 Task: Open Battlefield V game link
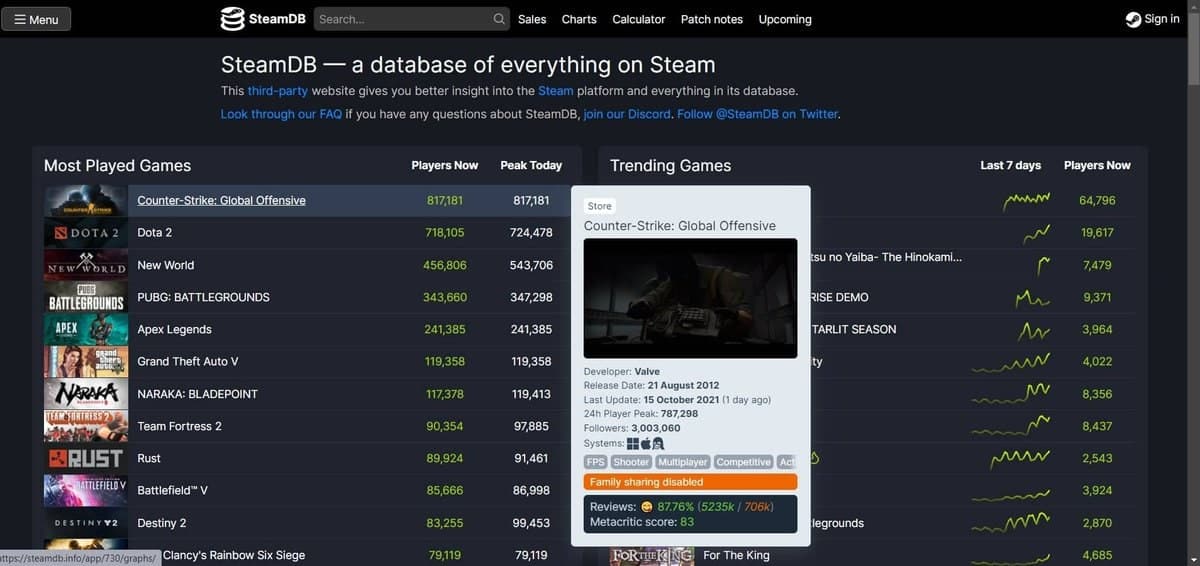pos(172,490)
